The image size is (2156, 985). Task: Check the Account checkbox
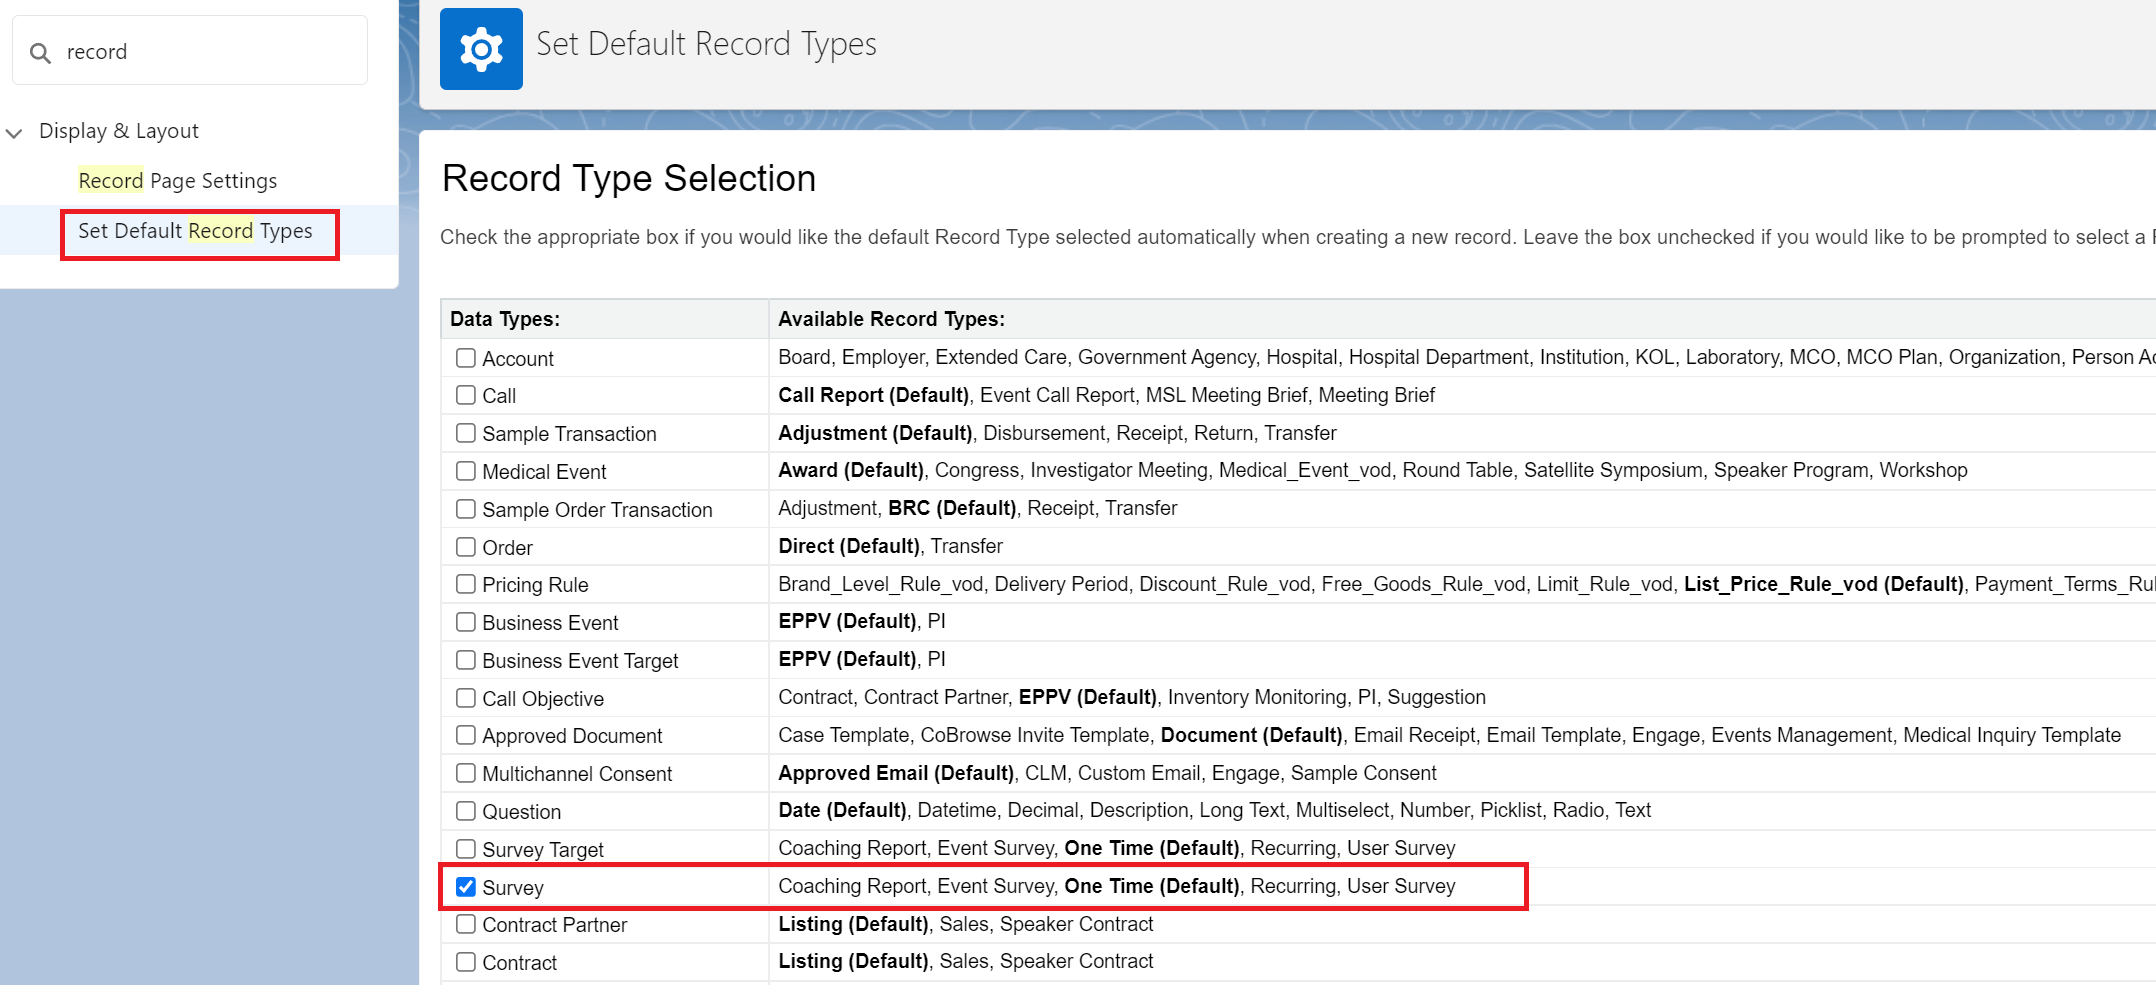pos(466,358)
